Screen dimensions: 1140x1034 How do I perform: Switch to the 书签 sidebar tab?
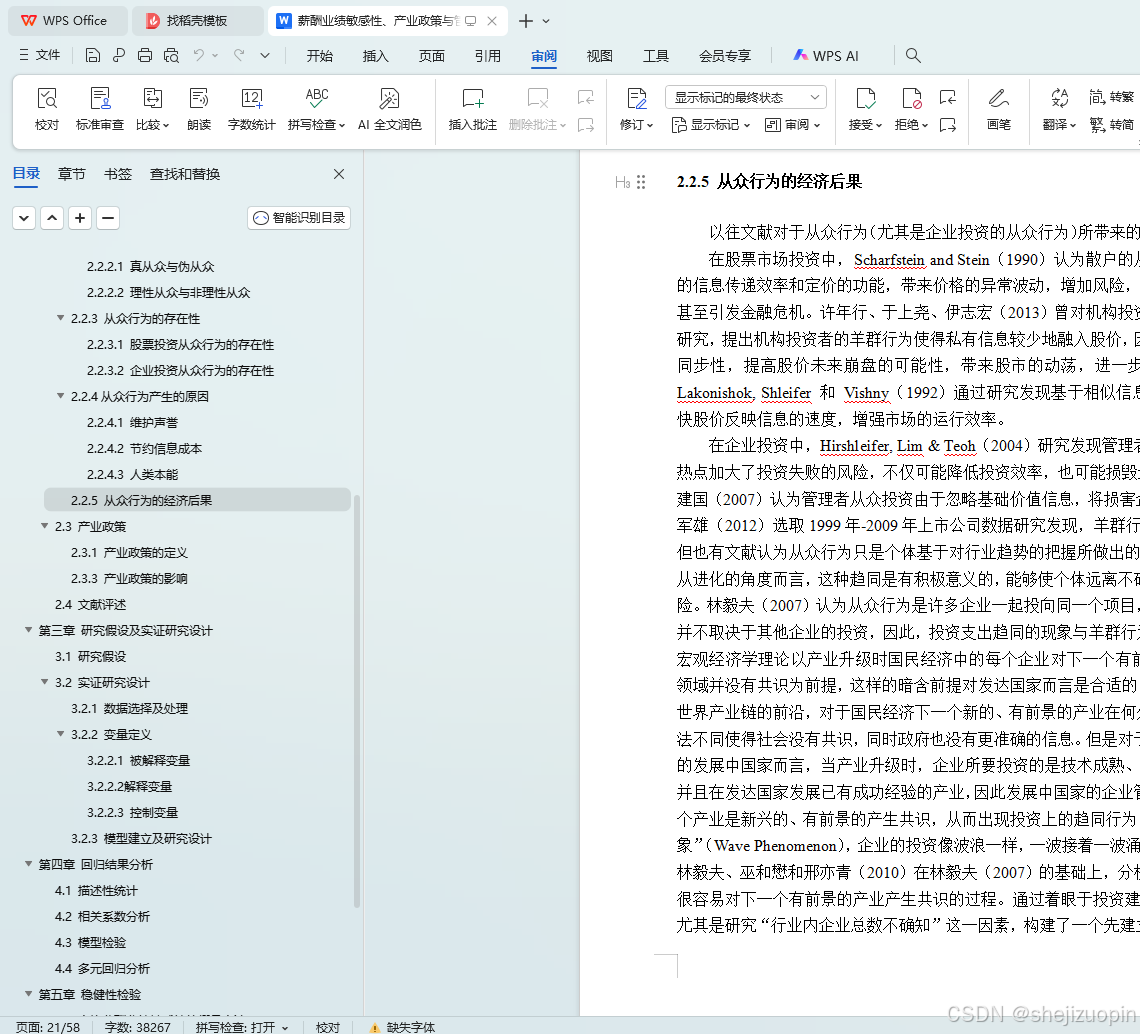pos(118,174)
